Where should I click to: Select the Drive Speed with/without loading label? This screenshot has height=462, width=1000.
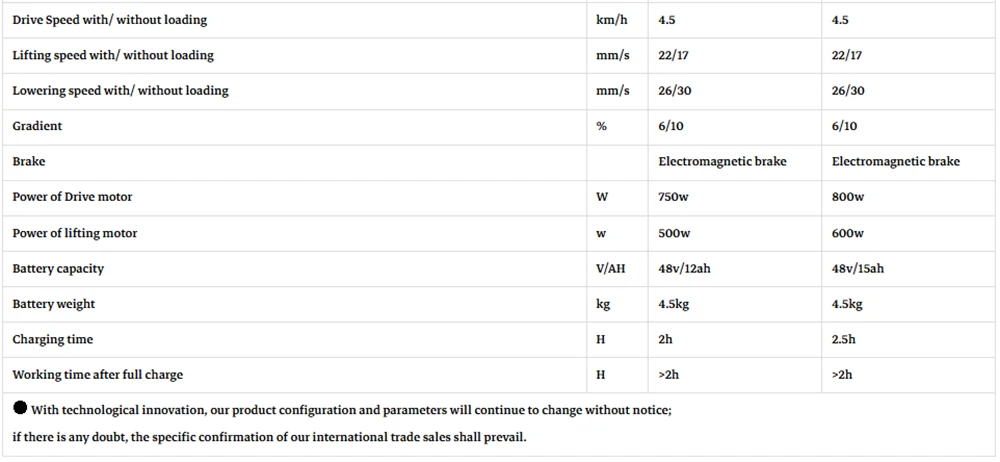110,20
